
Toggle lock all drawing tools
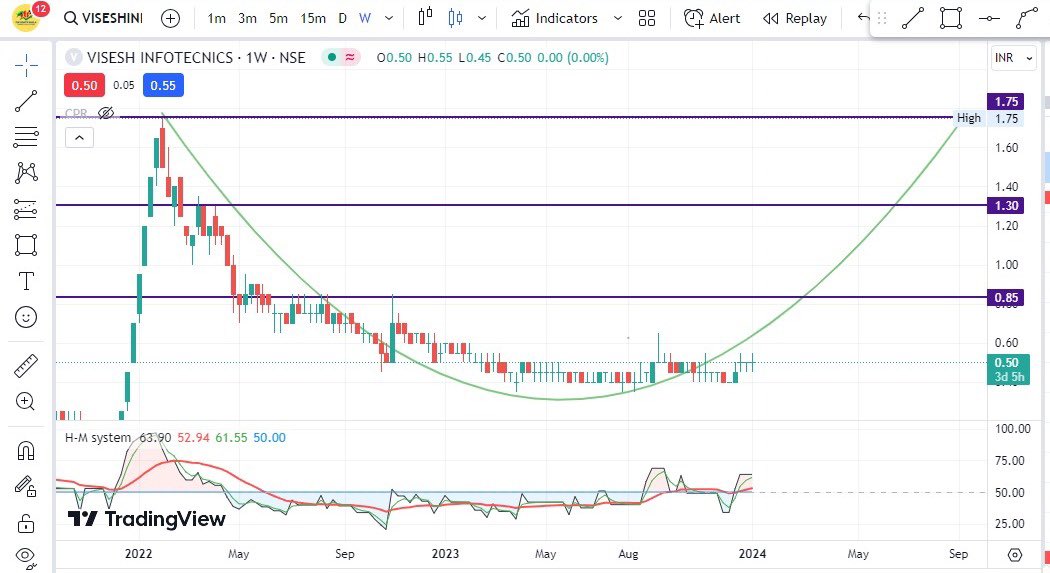pos(26,522)
